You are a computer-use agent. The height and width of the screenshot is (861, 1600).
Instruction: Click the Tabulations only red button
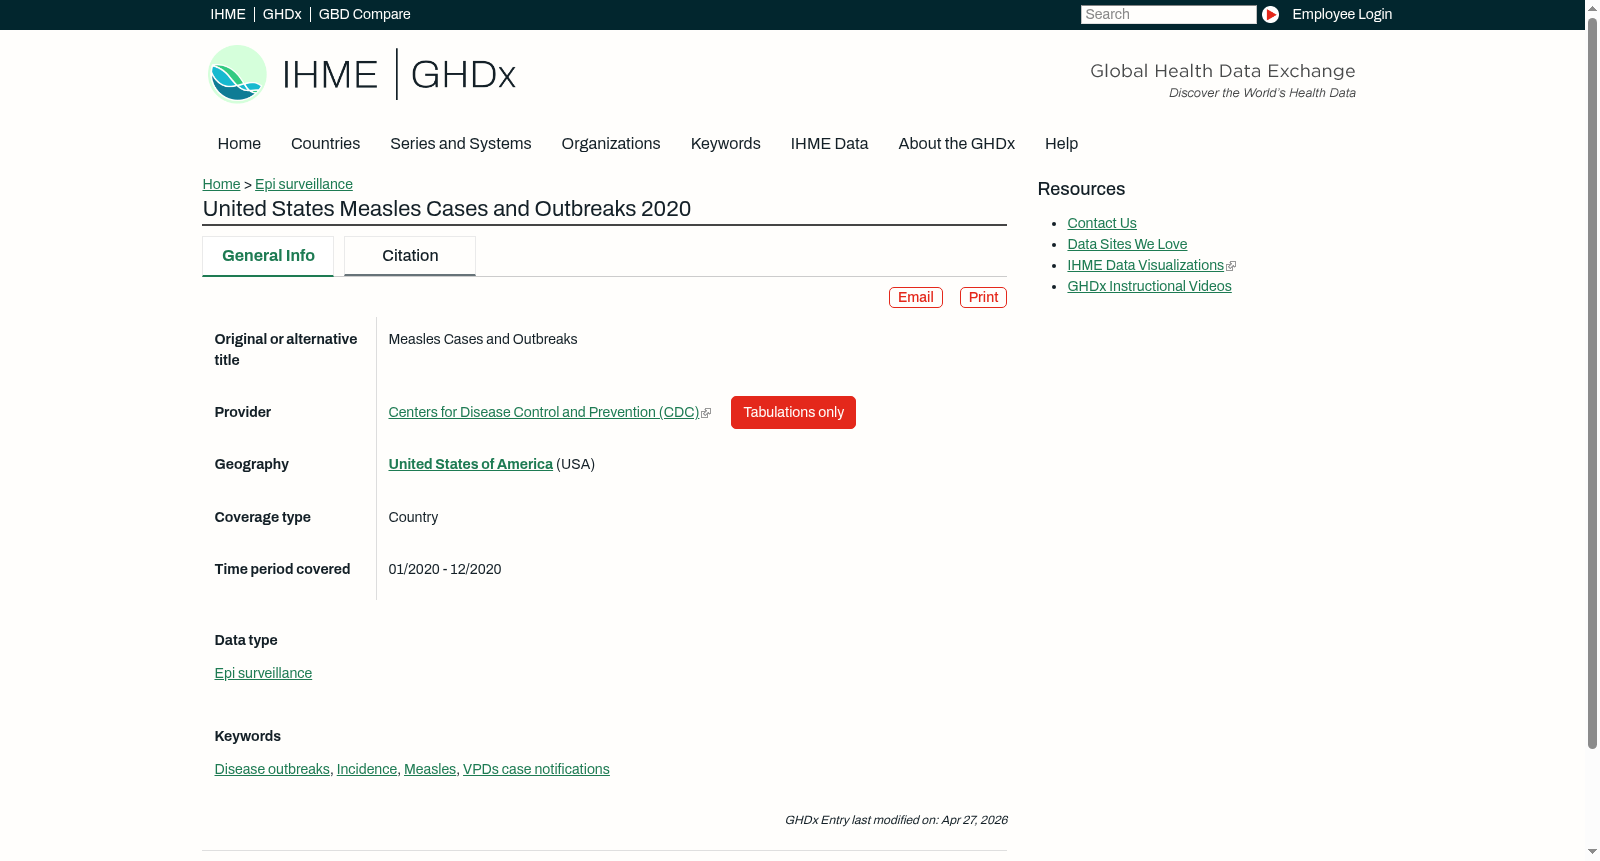point(793,412)
